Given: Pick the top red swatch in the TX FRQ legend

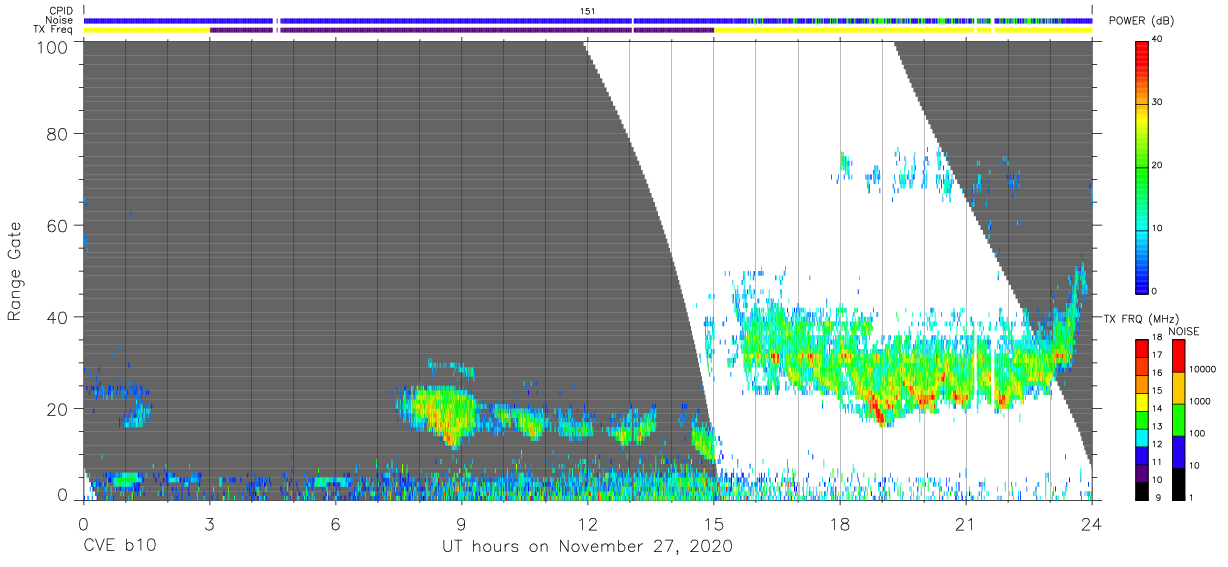Looking at the screenshot, I should [1141, 349].
